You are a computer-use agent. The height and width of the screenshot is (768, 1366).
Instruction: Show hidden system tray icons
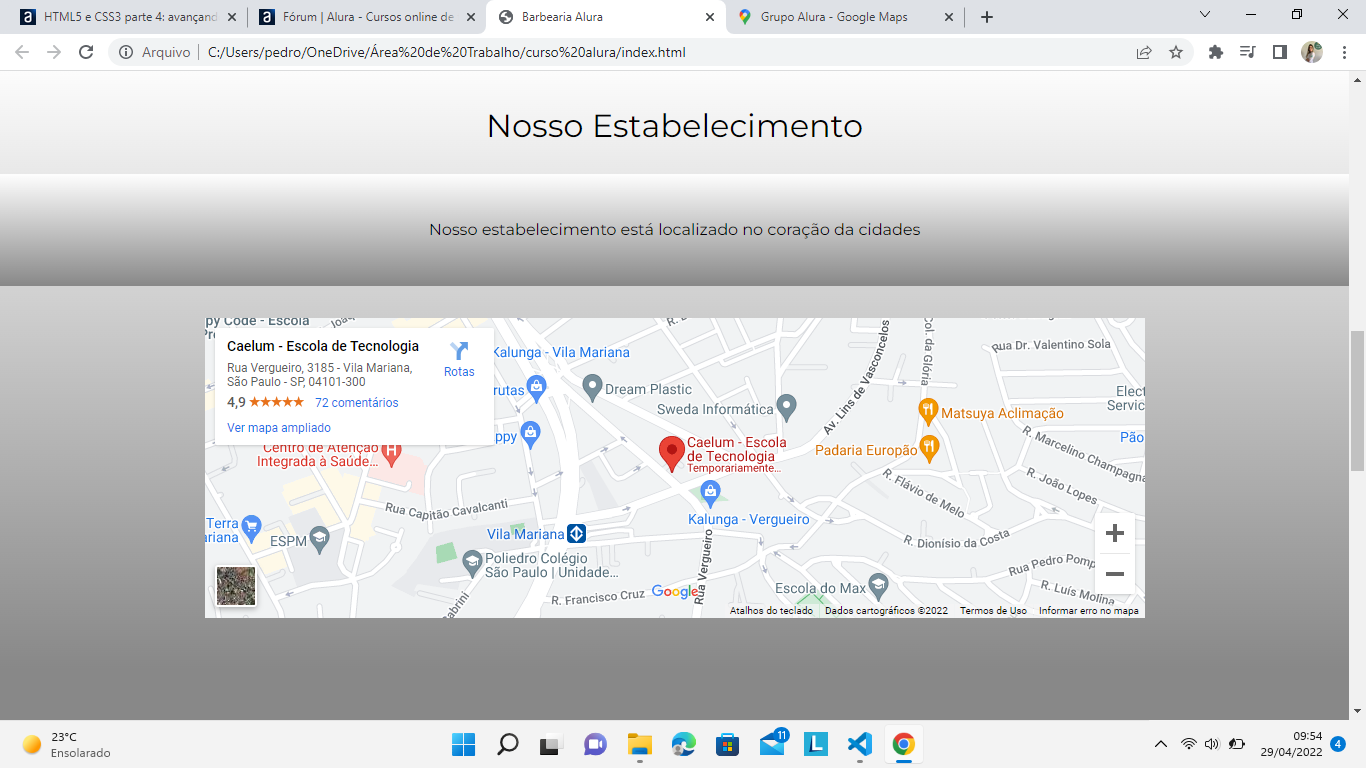click(1161, 744)
